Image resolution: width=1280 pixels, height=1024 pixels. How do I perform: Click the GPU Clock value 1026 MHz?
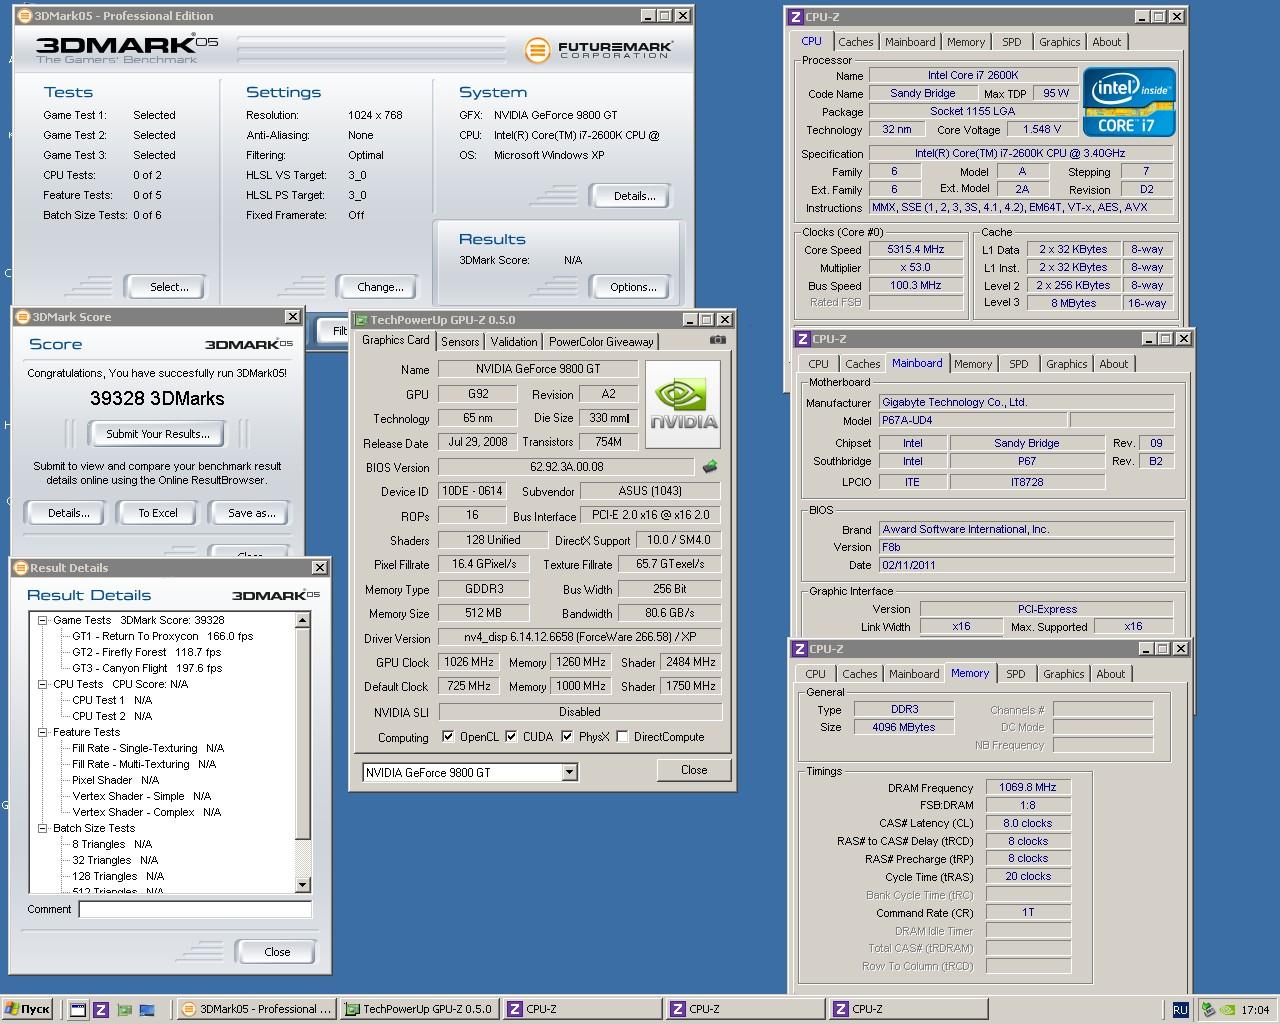pos(469,662)
